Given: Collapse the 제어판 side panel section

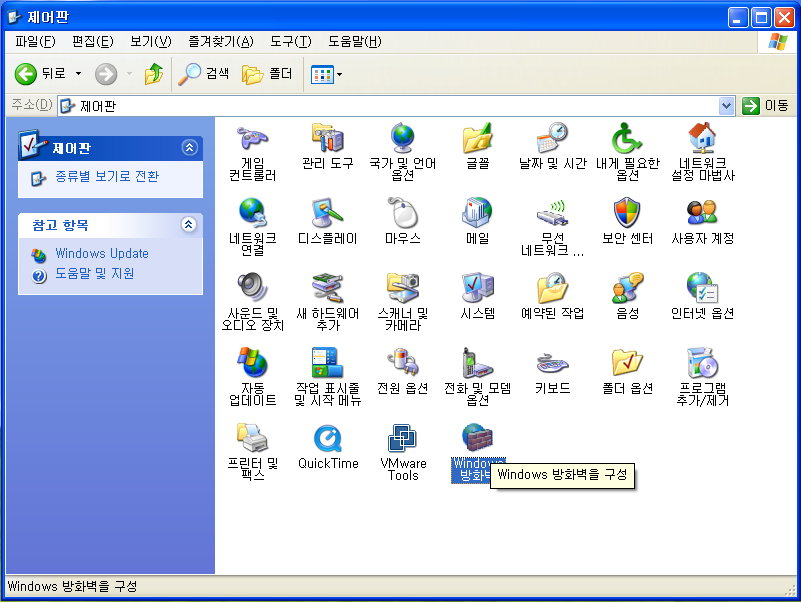Looking at the screenshot, I should pos(189,148).
